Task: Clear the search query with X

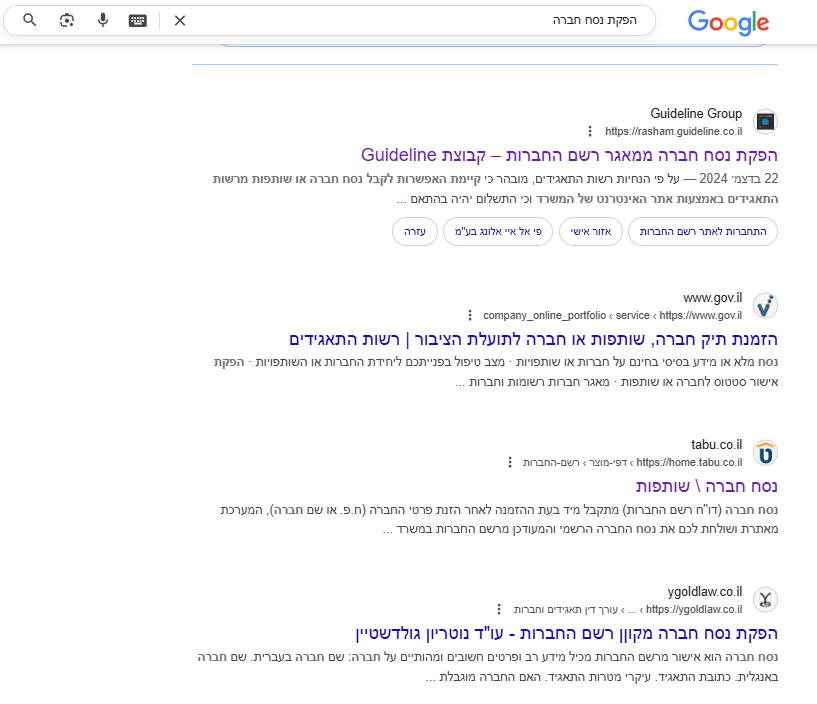Action: point(180,20)
